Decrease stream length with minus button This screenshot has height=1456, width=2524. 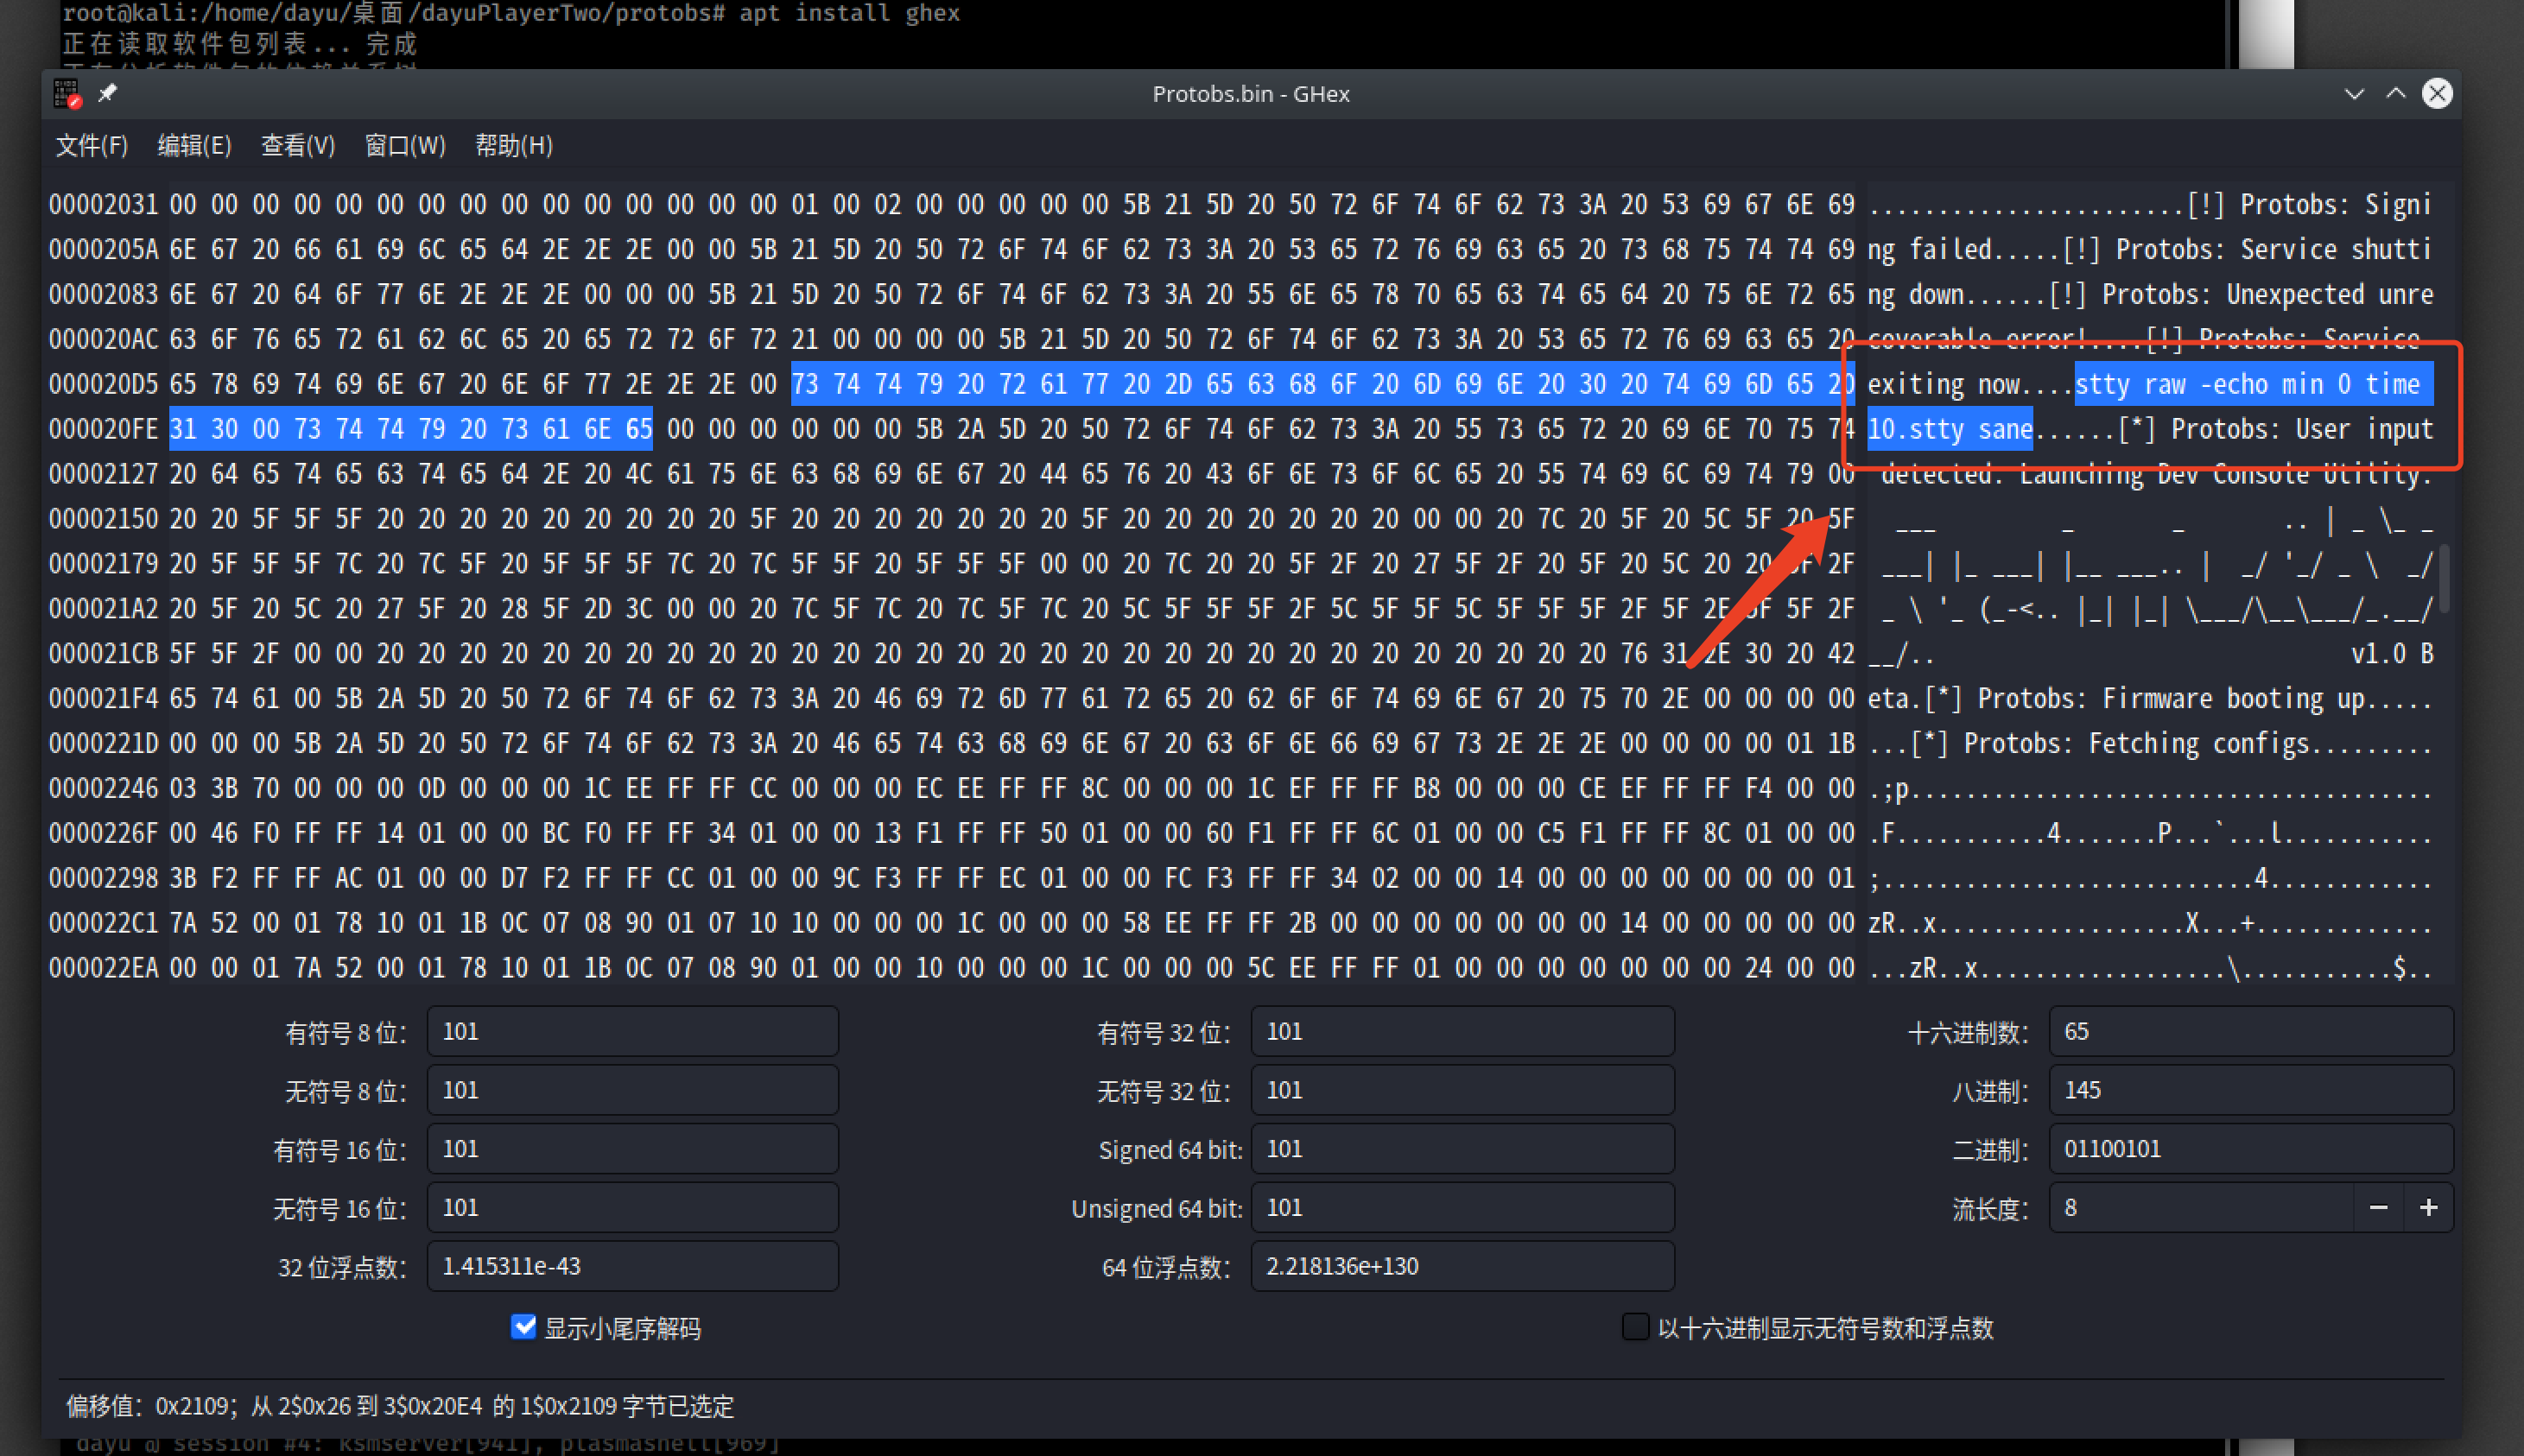coord(2378,1208)
